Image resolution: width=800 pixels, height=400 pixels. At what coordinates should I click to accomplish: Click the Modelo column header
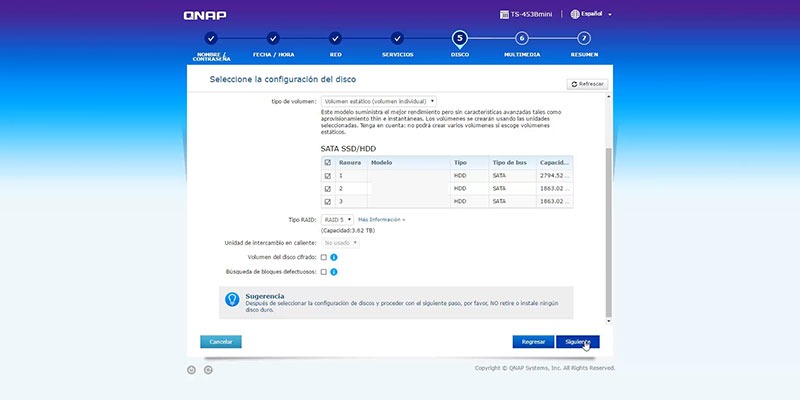coord(409,163)
